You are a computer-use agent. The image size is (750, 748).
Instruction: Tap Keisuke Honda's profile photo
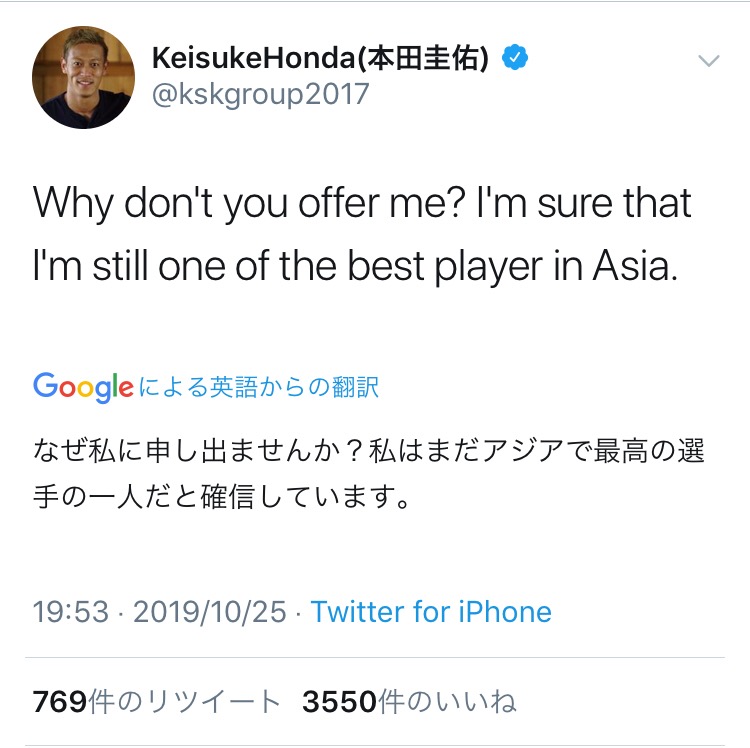(x=83, y=77)
